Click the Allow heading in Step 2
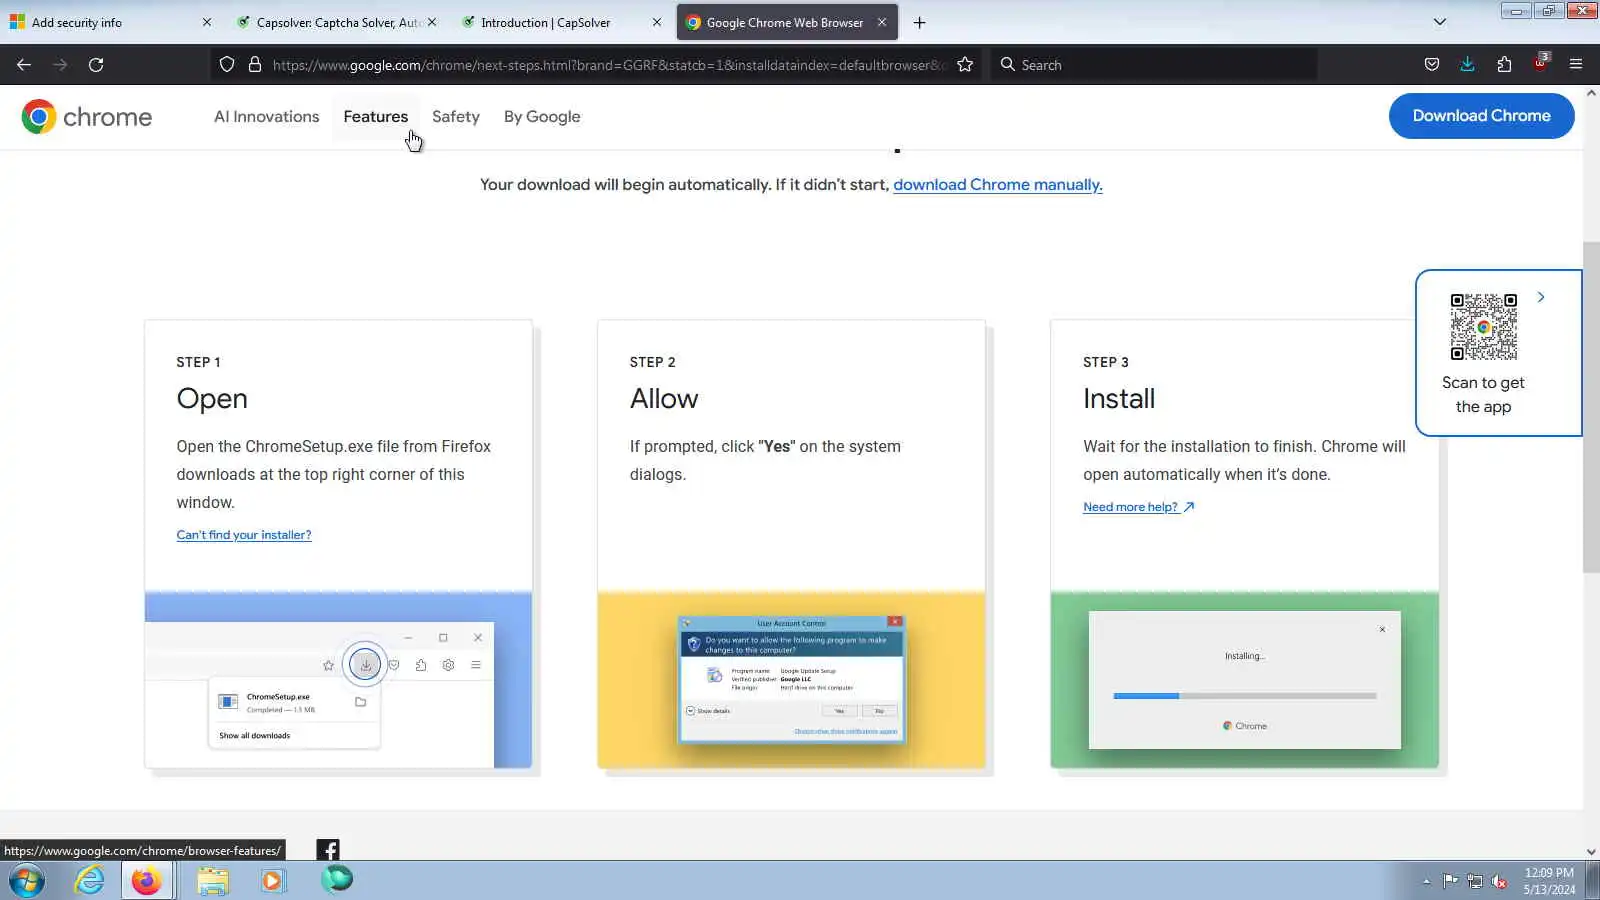 coord(664,399)
